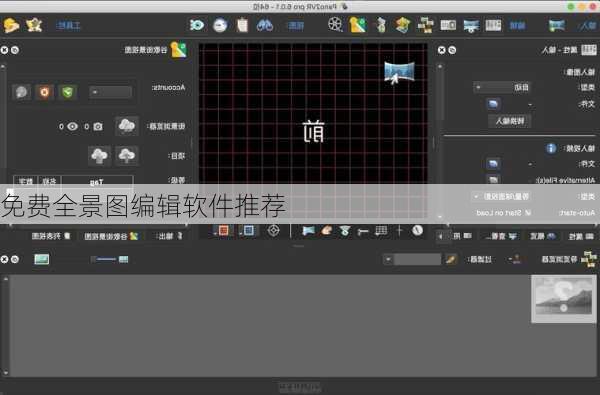Click the red square viewer mode icon
Viewport: 600px width, 395px height.
pyautogui.click(x=223, y=230)
